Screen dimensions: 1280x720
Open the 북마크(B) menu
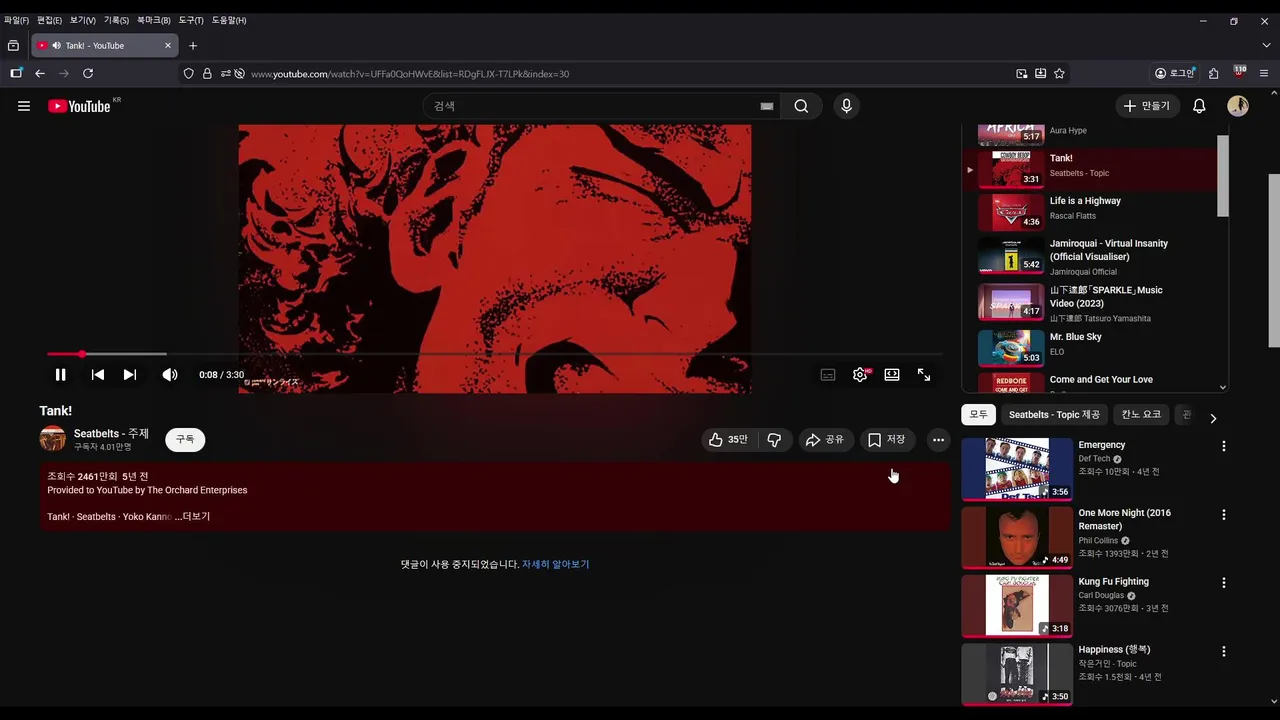(x=153, y=20)
